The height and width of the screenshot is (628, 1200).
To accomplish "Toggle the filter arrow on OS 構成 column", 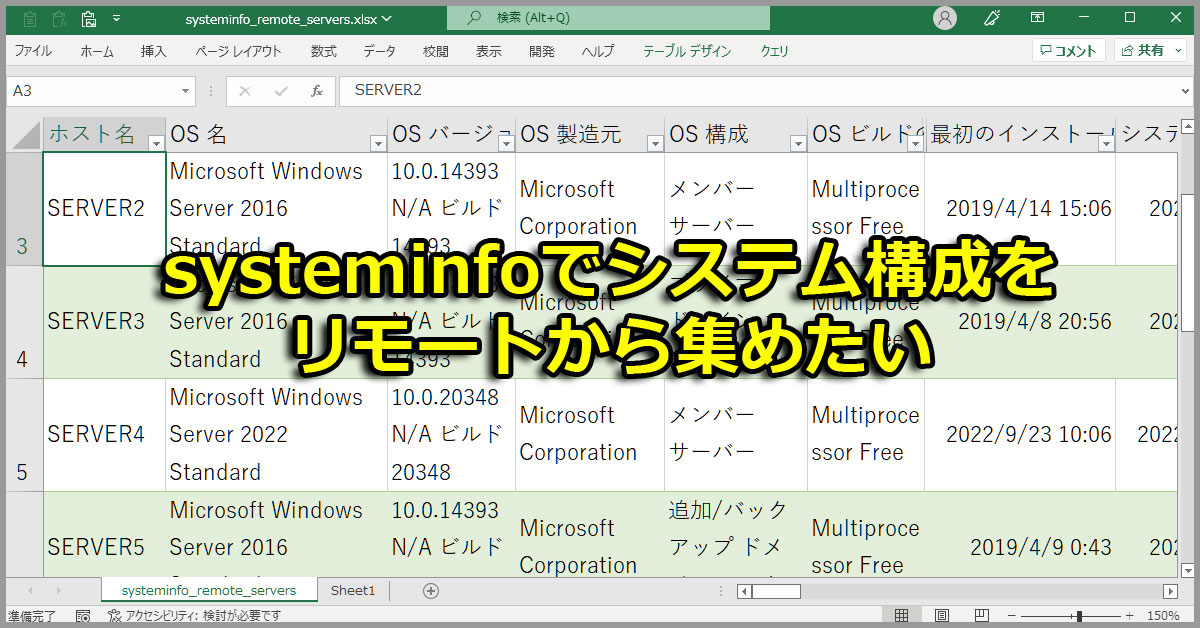I will [x=797, y=144].
